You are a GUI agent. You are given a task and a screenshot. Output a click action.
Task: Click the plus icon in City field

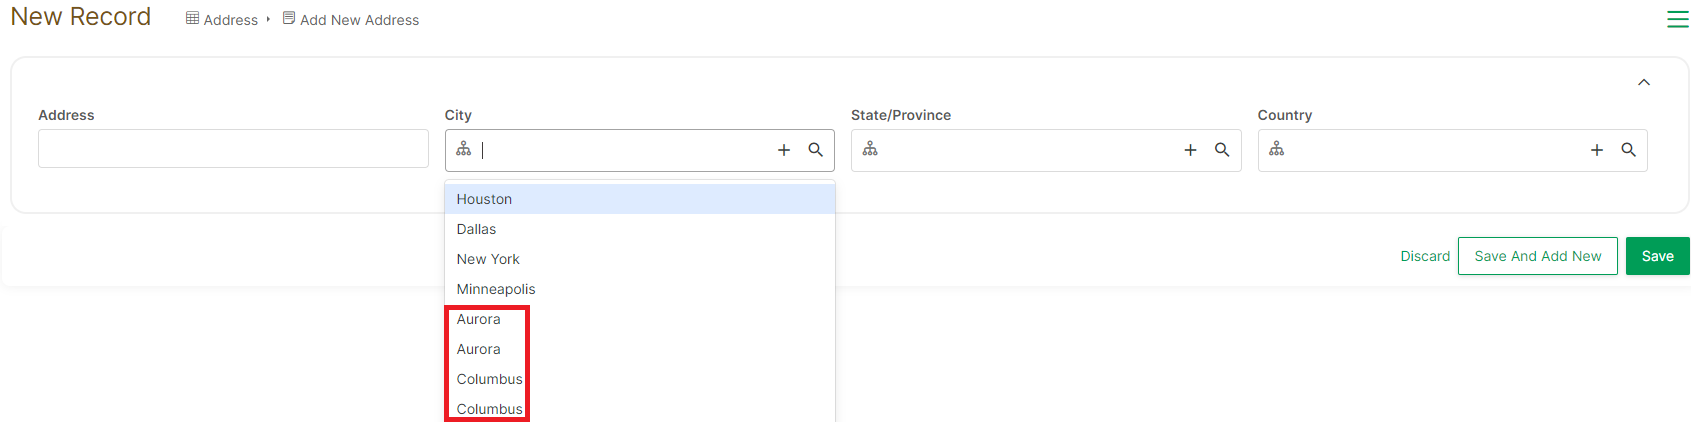click(784, 150)
